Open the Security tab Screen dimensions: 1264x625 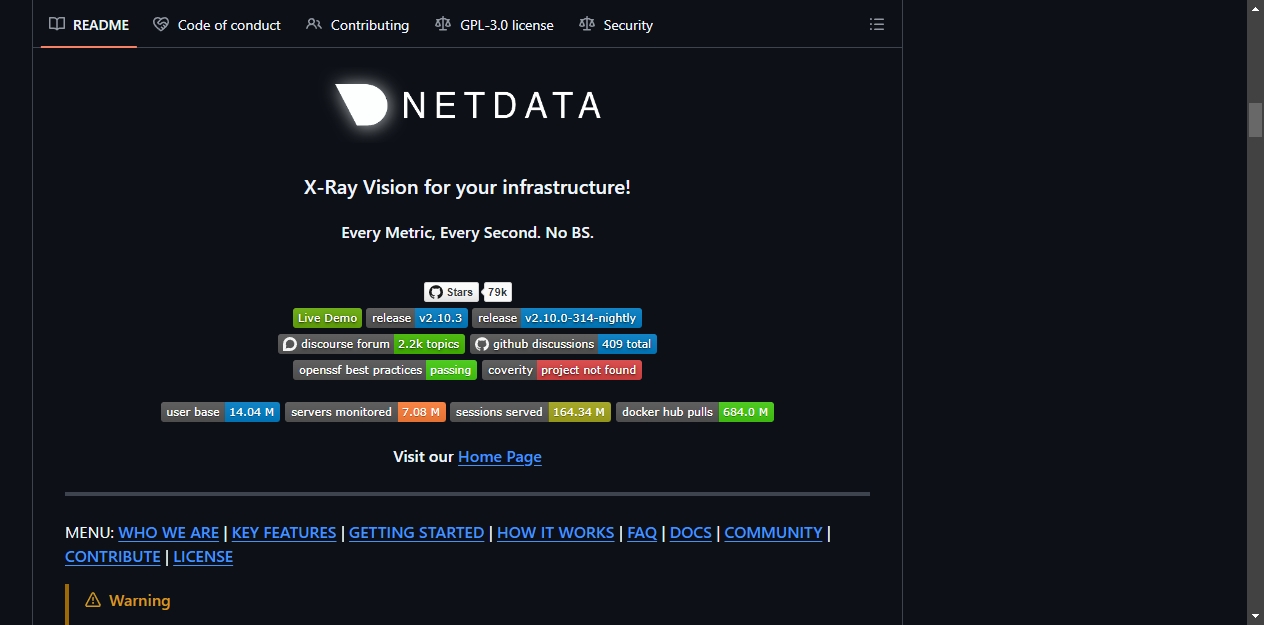[616, 25]
